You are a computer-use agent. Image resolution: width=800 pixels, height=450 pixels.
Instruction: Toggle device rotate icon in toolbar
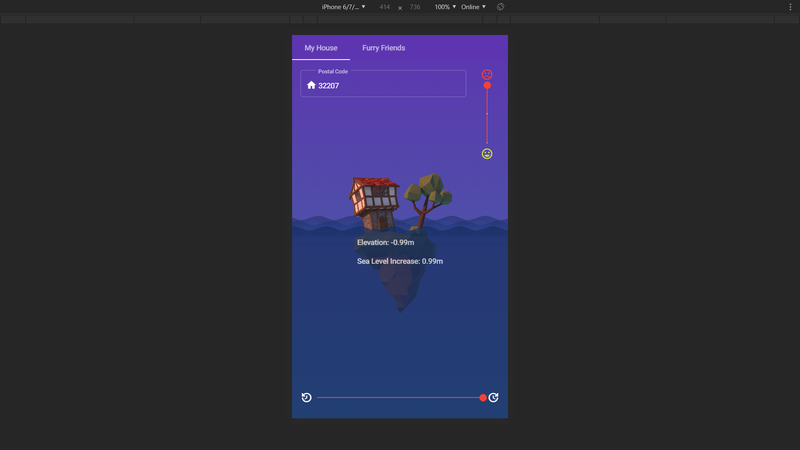coord(500,7)
